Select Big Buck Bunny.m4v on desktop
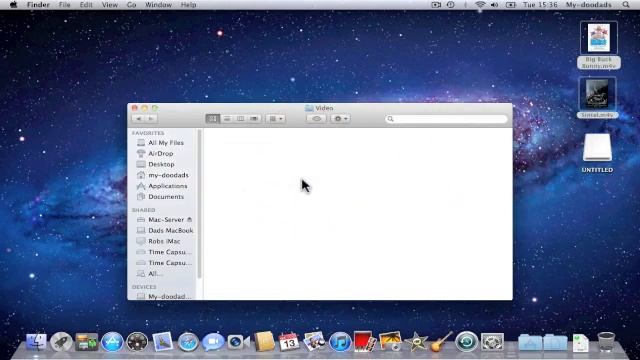Viewport: 640px width, 360px height. coord(598,45)
